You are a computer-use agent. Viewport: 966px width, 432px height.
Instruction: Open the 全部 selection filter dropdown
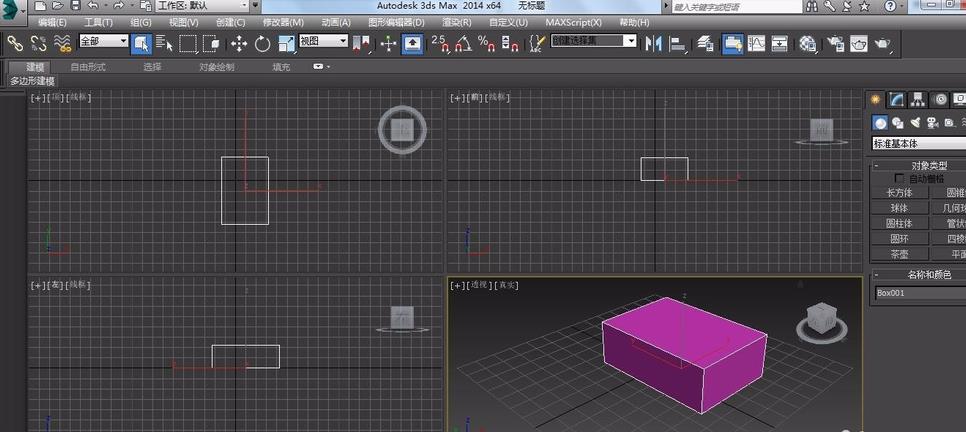103,42
